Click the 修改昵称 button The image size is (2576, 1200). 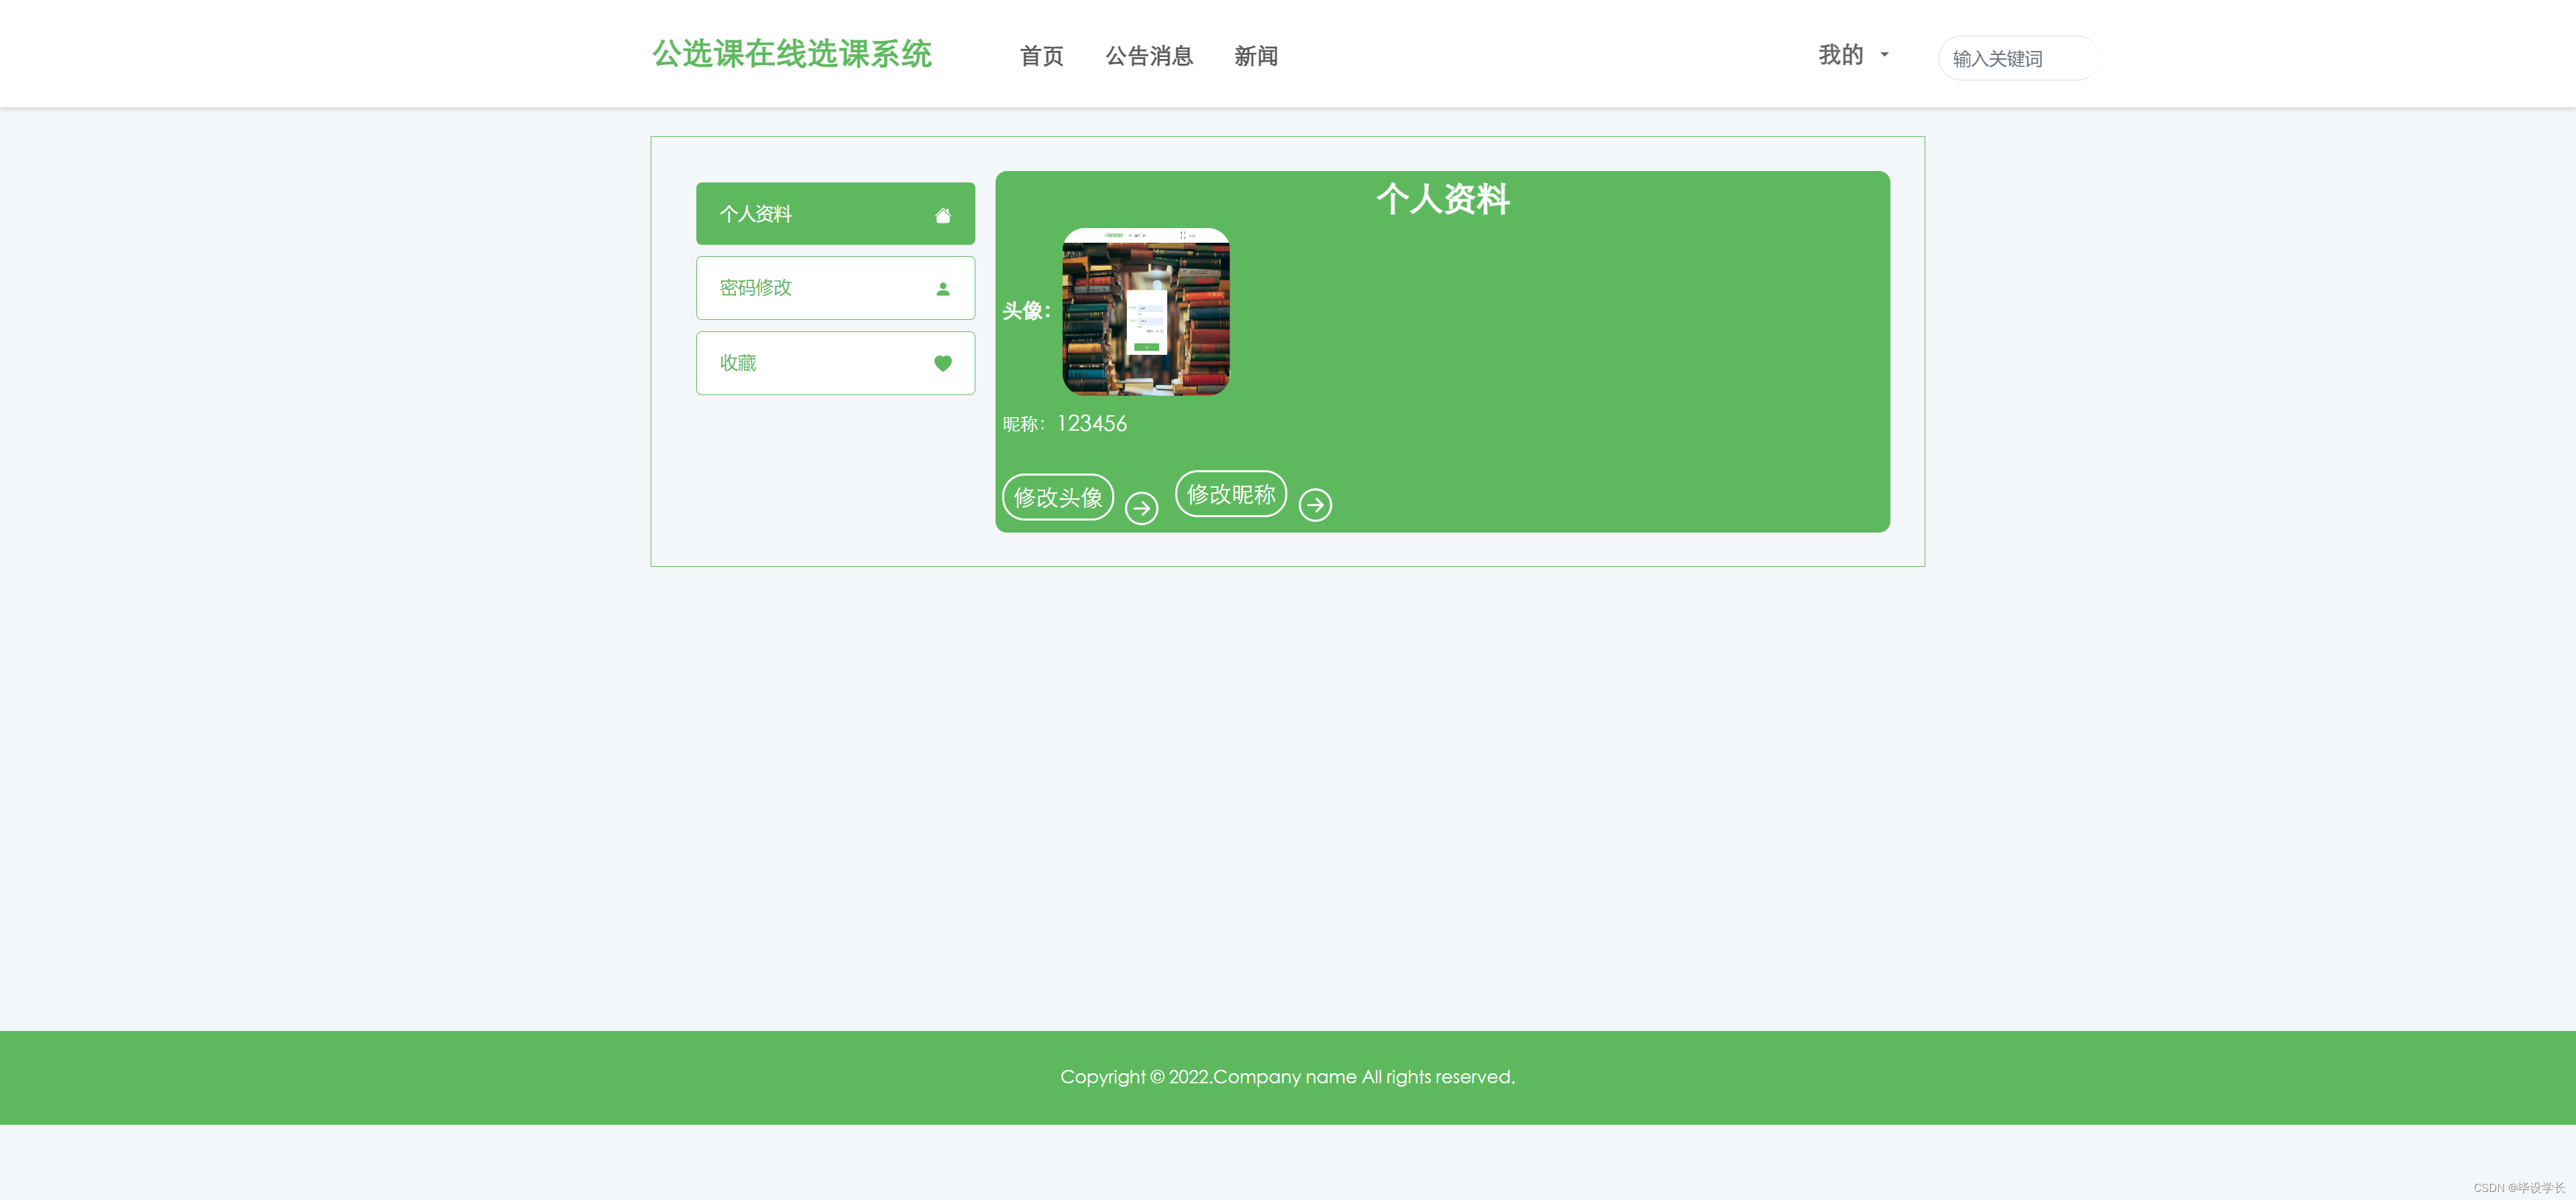click(x=1231, y=493)
